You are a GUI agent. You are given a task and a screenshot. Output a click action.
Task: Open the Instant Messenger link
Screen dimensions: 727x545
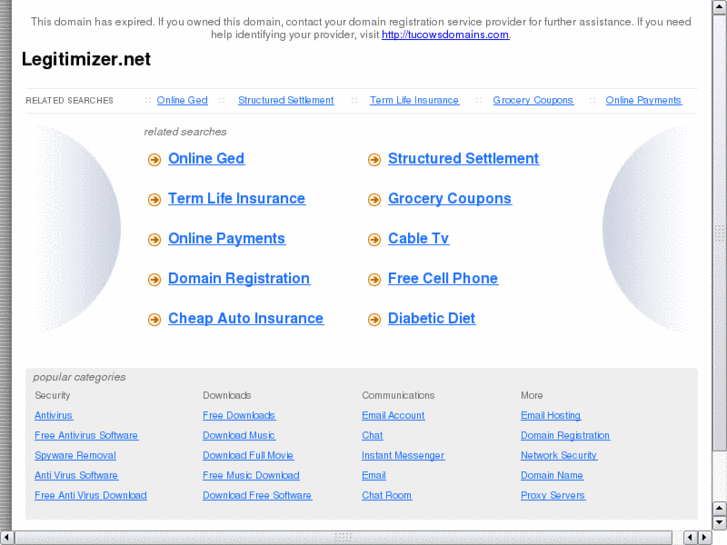click(403, 456)
